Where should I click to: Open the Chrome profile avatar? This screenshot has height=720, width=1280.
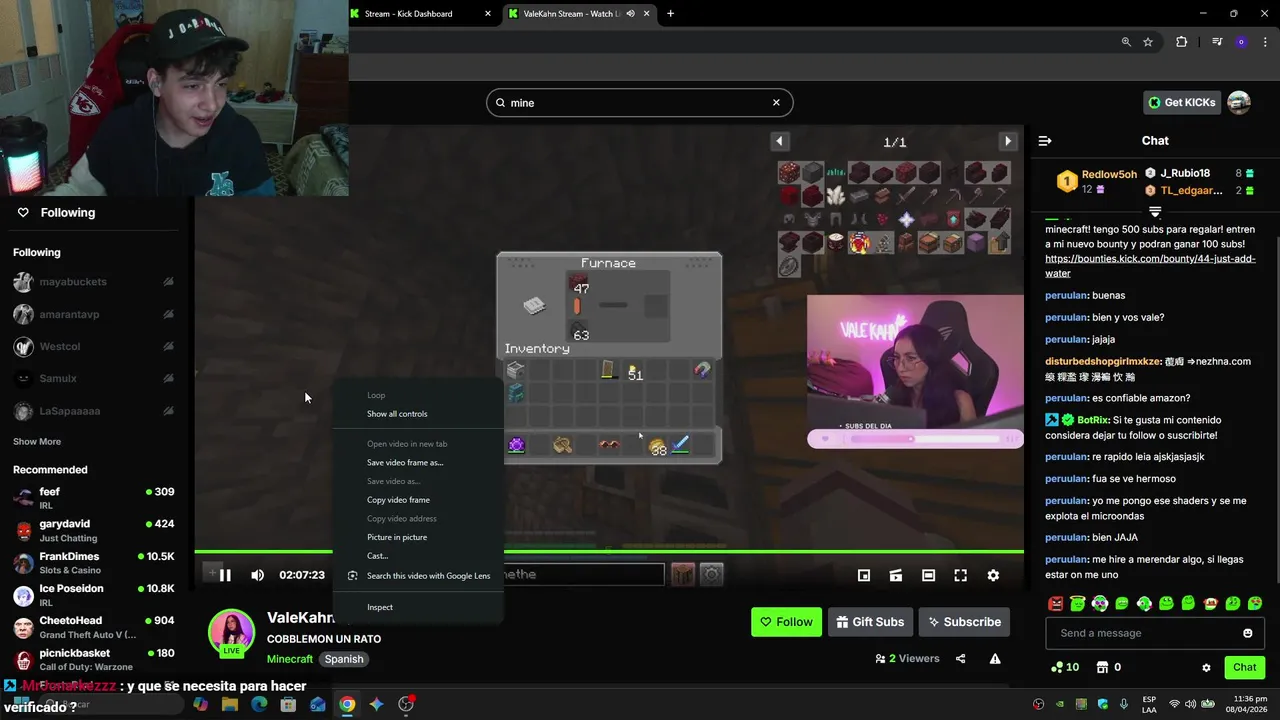1241,42
